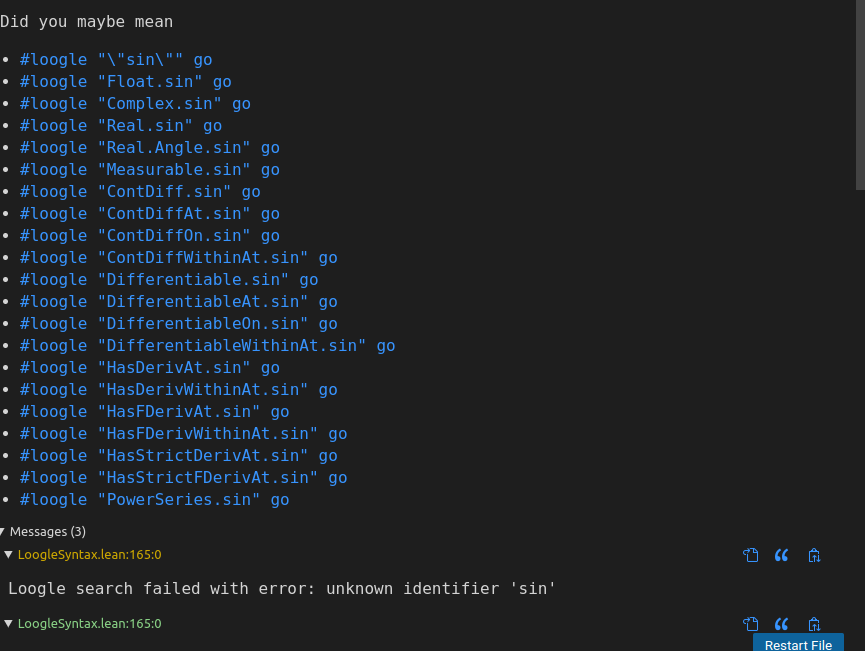Collapse yellow LoogleSyntax.lean:165:0 message
Viewport: 865px width, 651px height.
8,554
